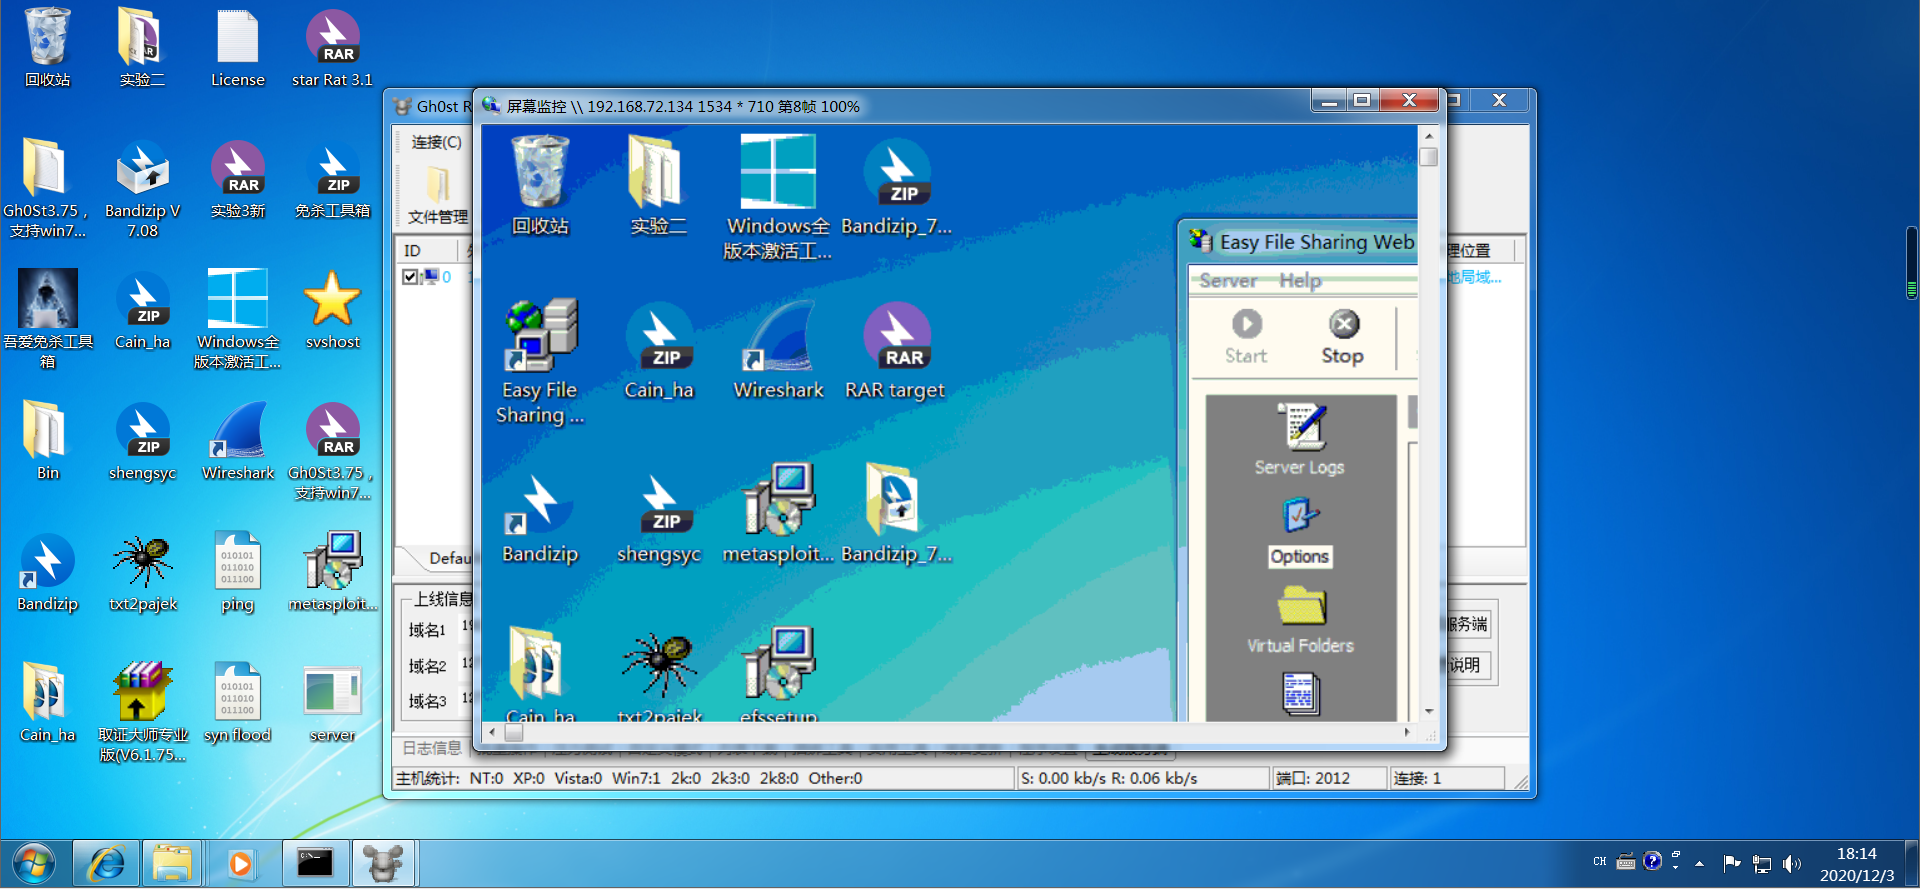Viewport: 1920px width, 889px height.
Task: Click the horizontal scrollbar thumb of screen monitor
Action: pyautogui.click(x=513, y=732)
